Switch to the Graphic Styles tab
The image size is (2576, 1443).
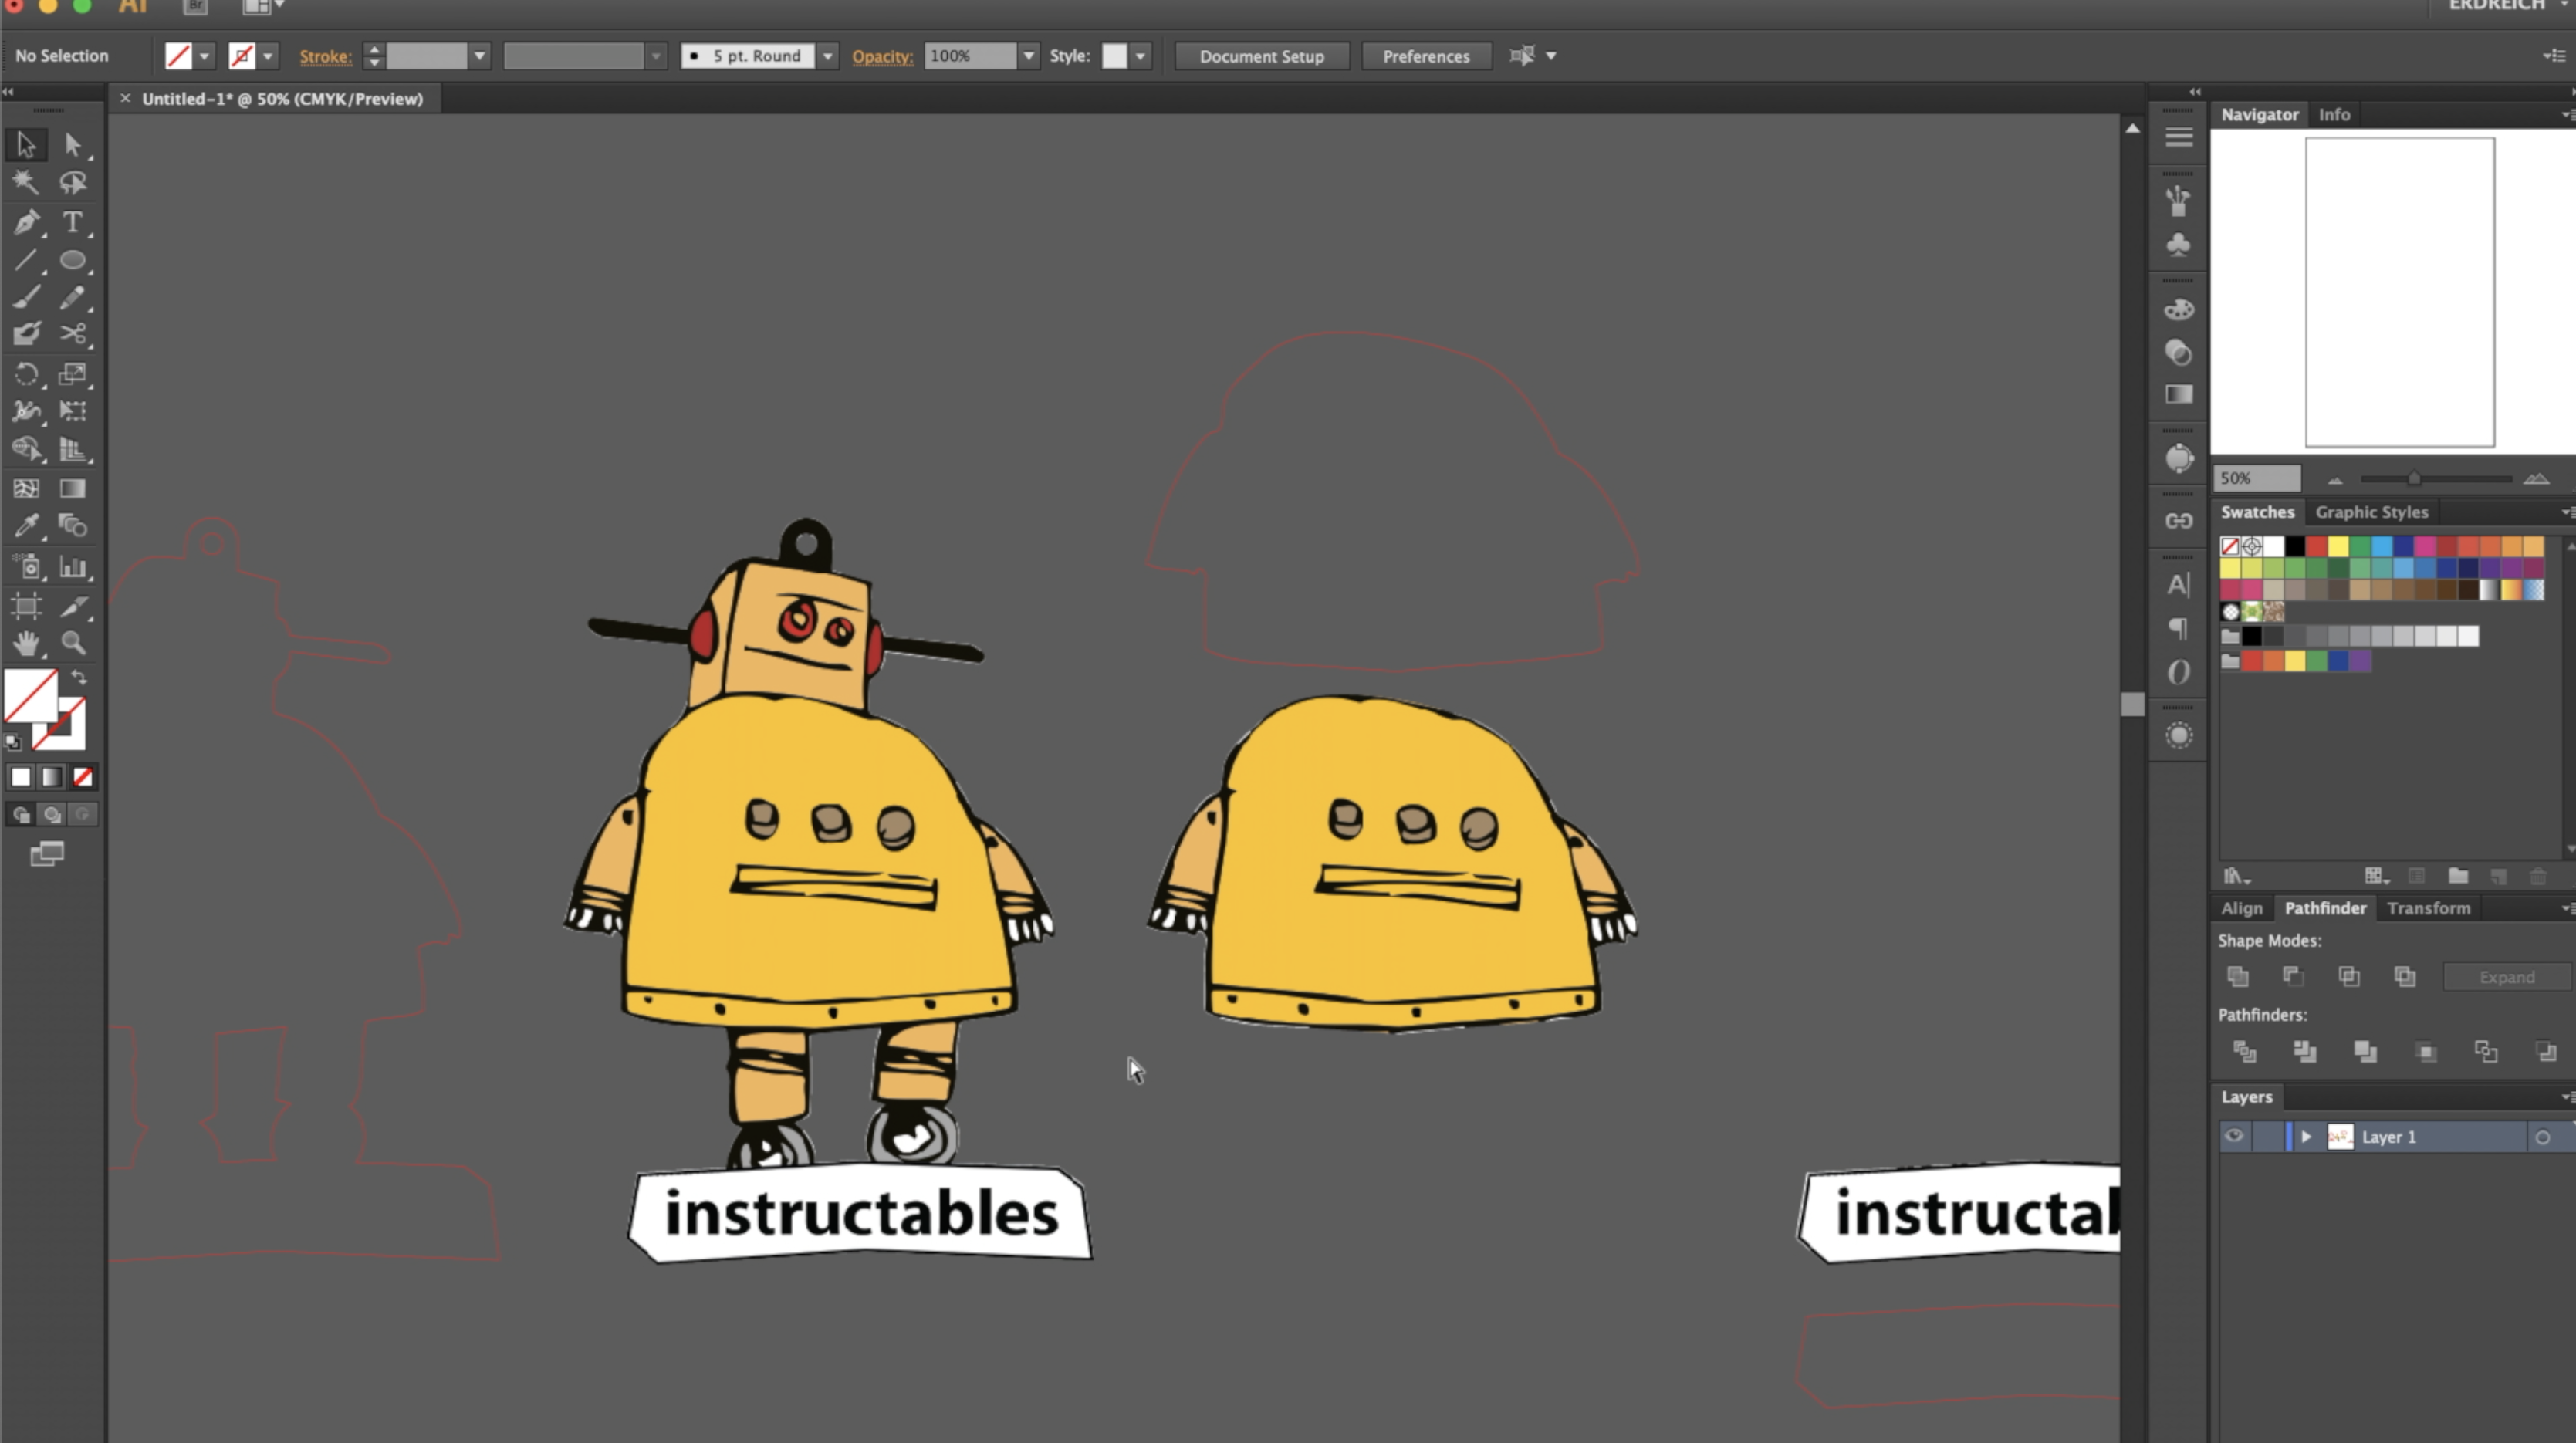click(x=2371, y=512)
